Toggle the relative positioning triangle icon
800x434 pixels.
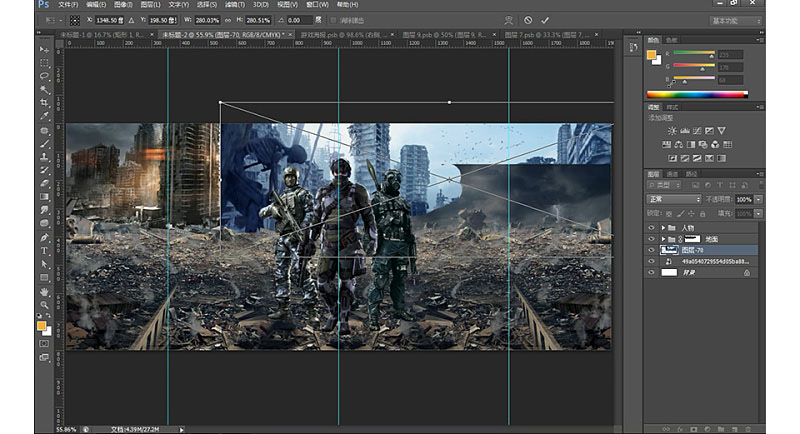coord(132,20)
